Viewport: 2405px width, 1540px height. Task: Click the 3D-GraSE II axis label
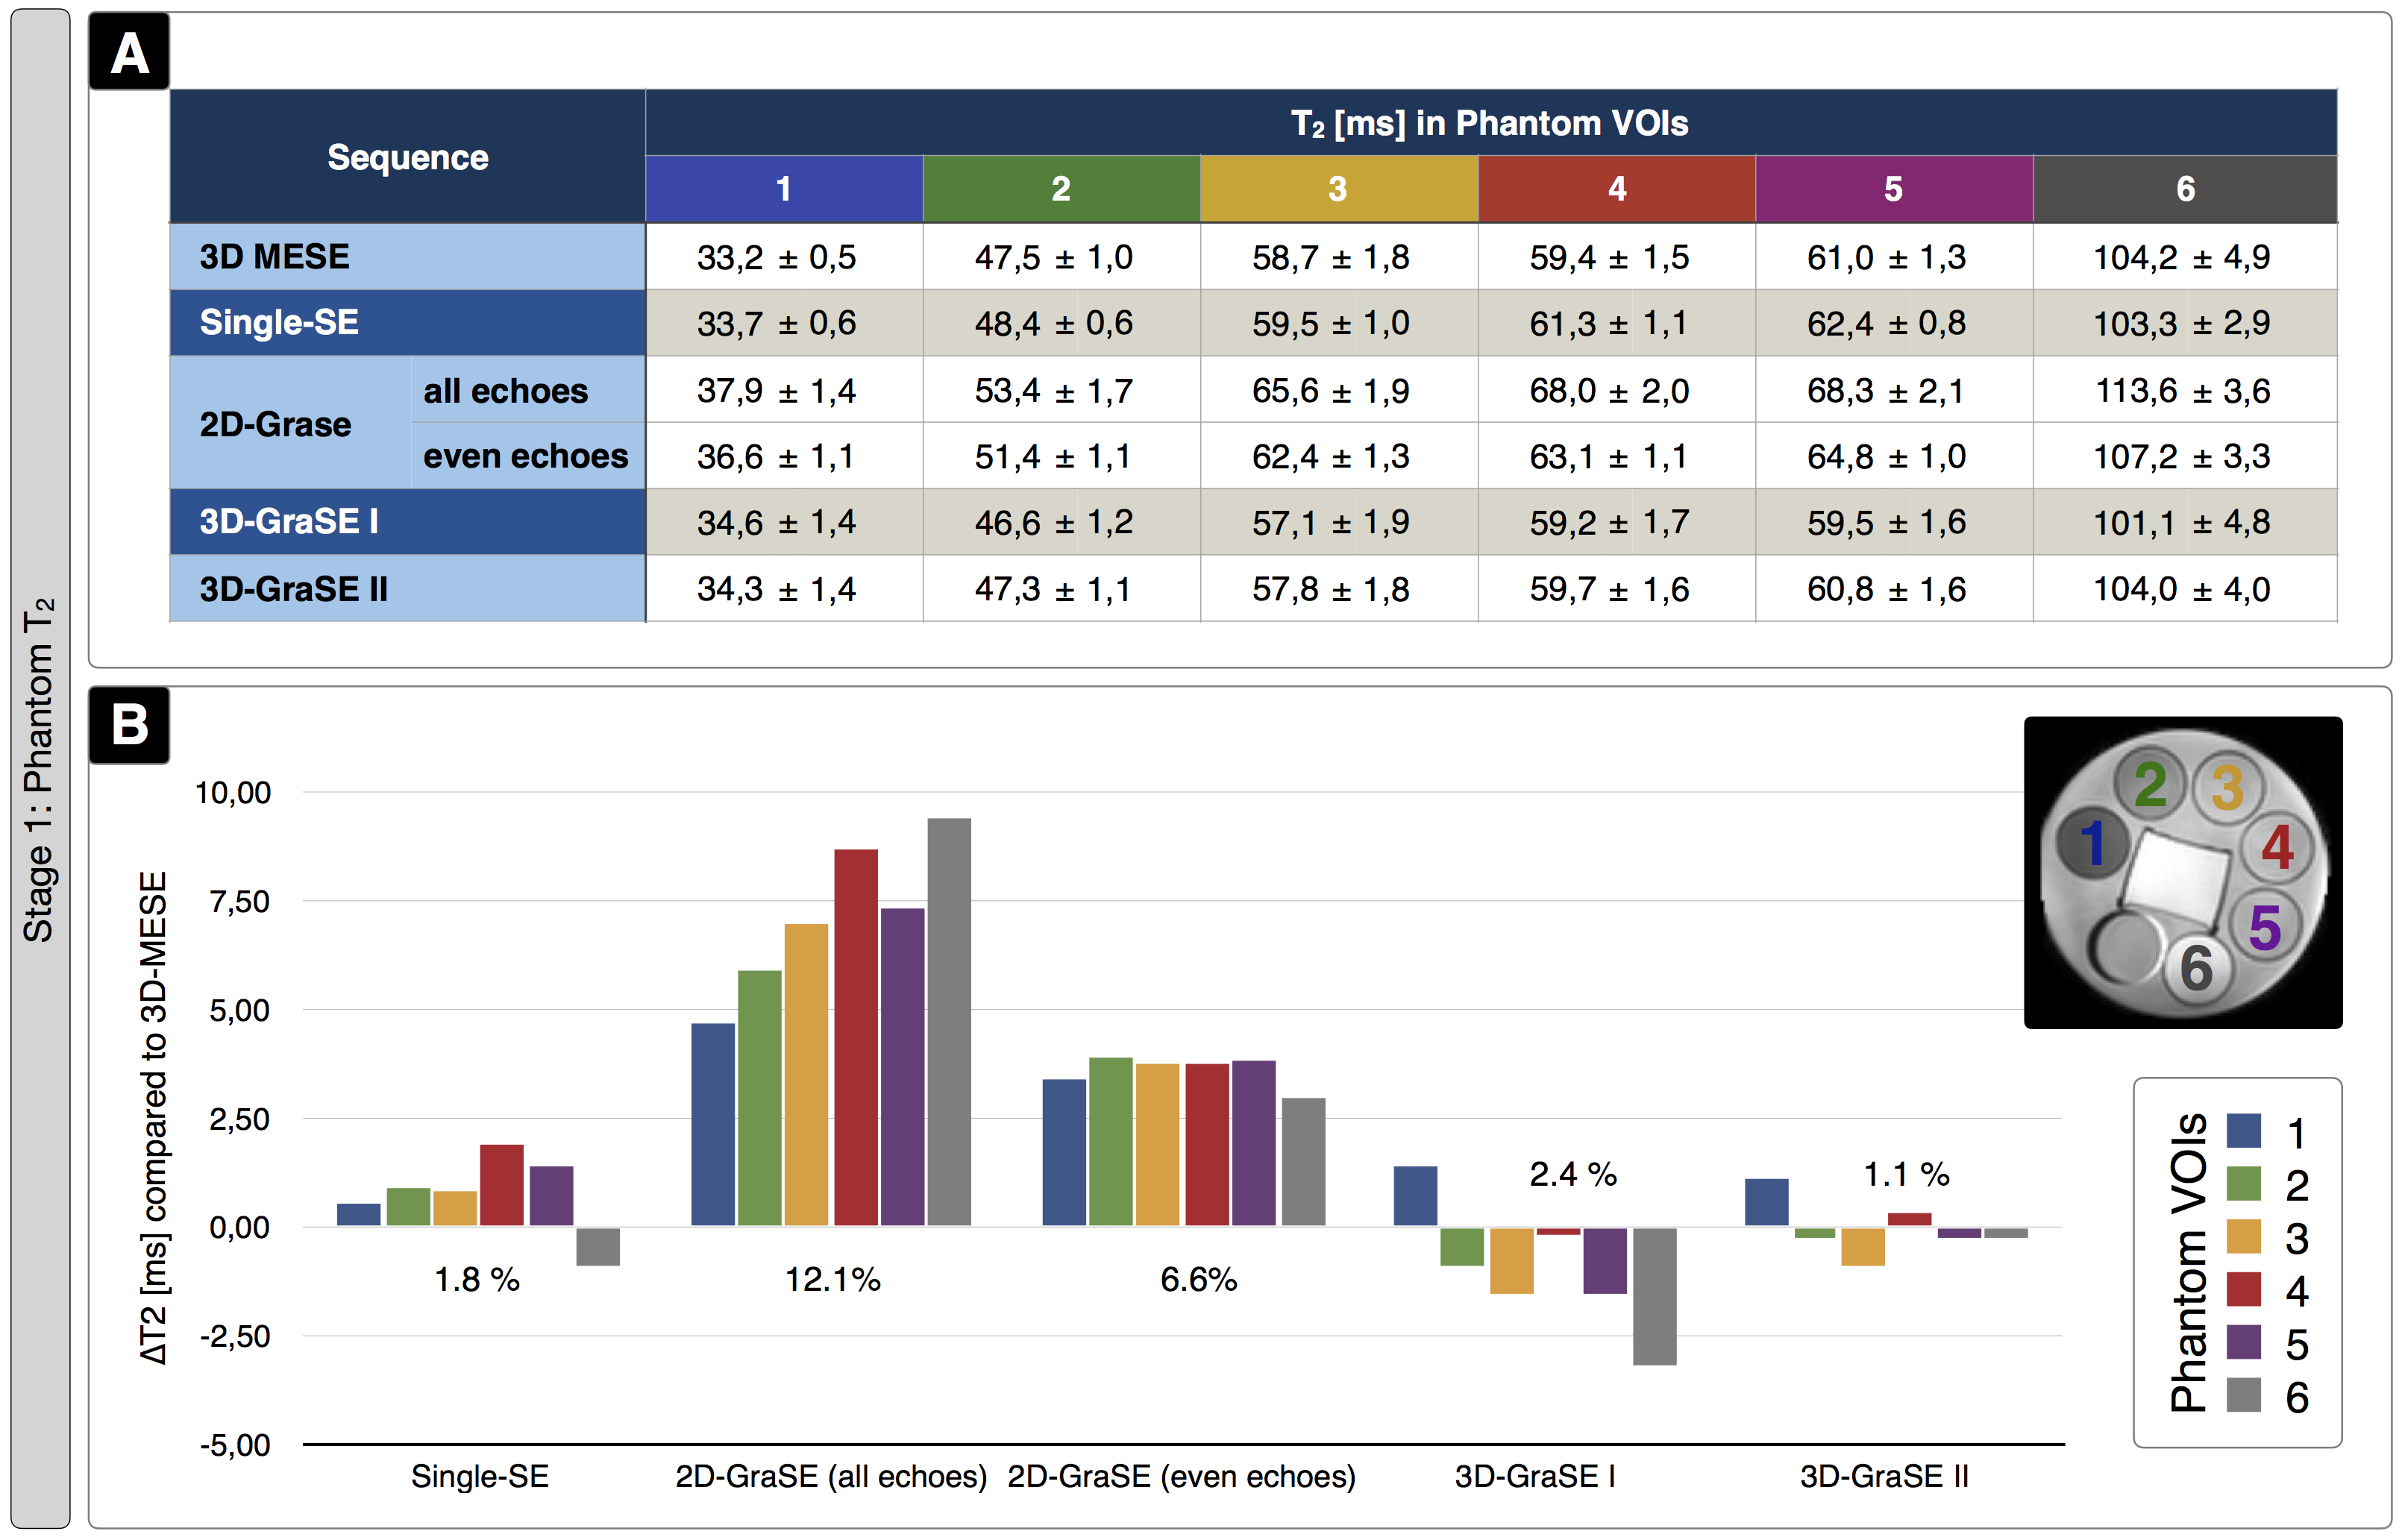1884,1476
